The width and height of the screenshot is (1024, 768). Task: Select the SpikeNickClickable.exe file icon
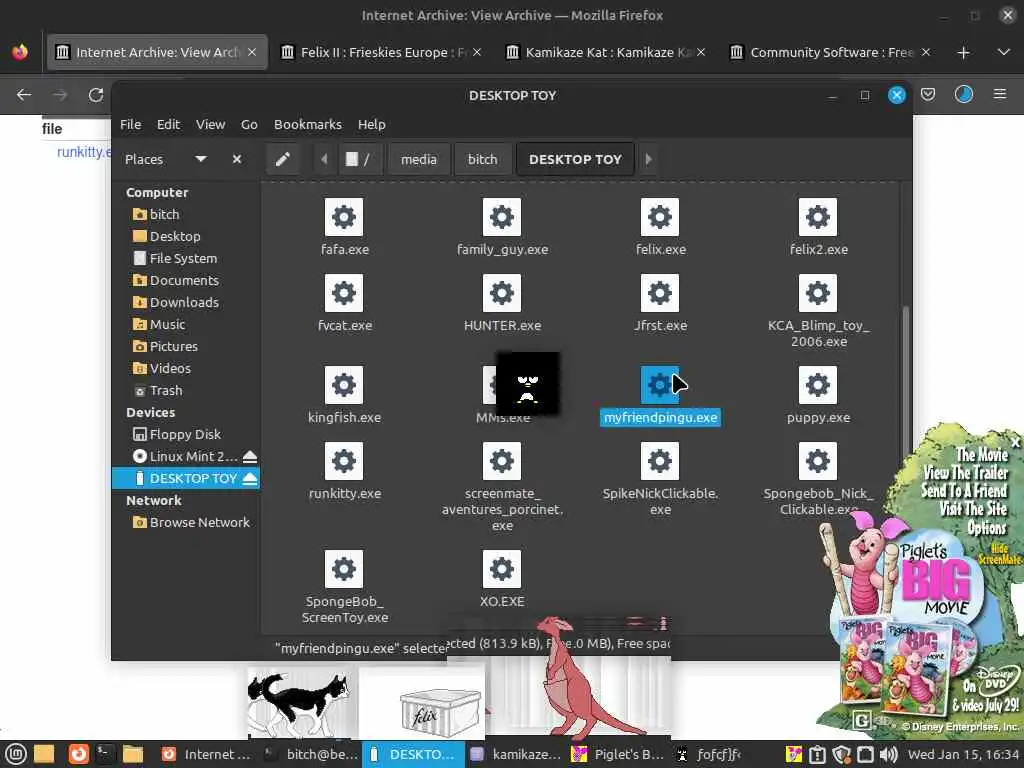click(660, 461)
